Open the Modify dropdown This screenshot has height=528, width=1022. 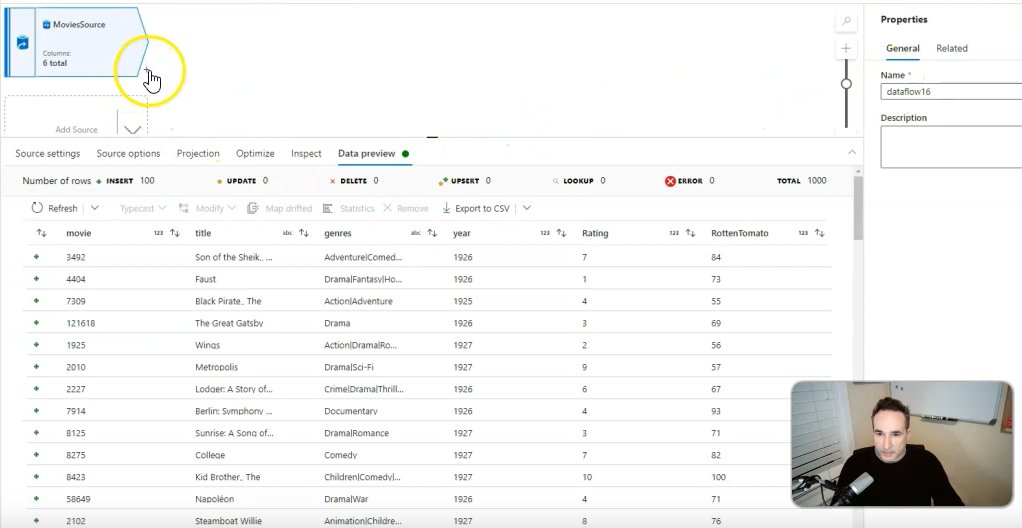click(207, 209)
